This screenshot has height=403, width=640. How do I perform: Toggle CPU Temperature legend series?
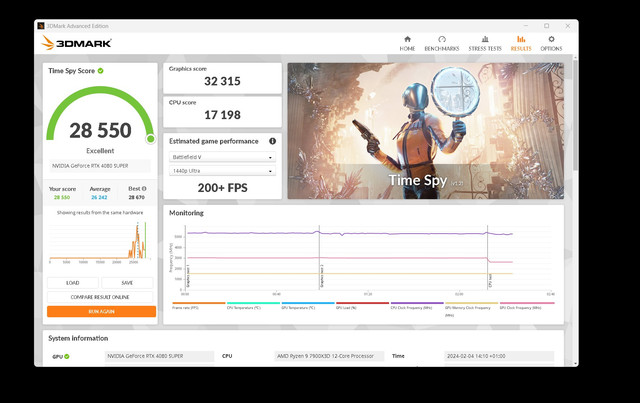click(253, 305)
